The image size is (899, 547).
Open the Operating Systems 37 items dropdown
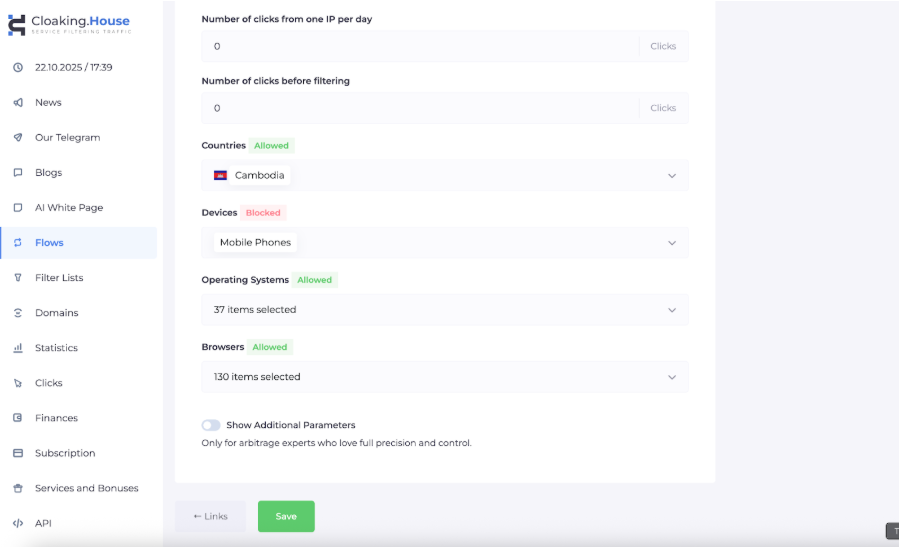click(445, 310)
